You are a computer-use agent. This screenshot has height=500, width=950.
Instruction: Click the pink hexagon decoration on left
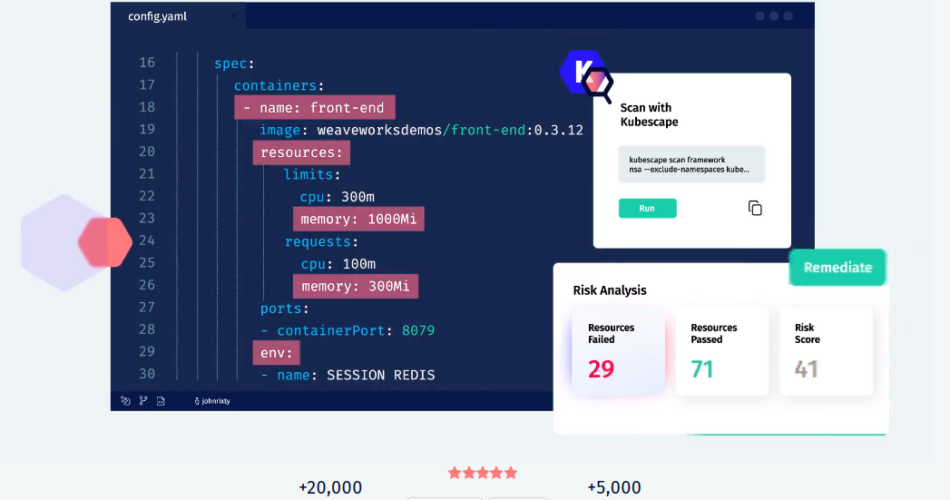point(105,241)
